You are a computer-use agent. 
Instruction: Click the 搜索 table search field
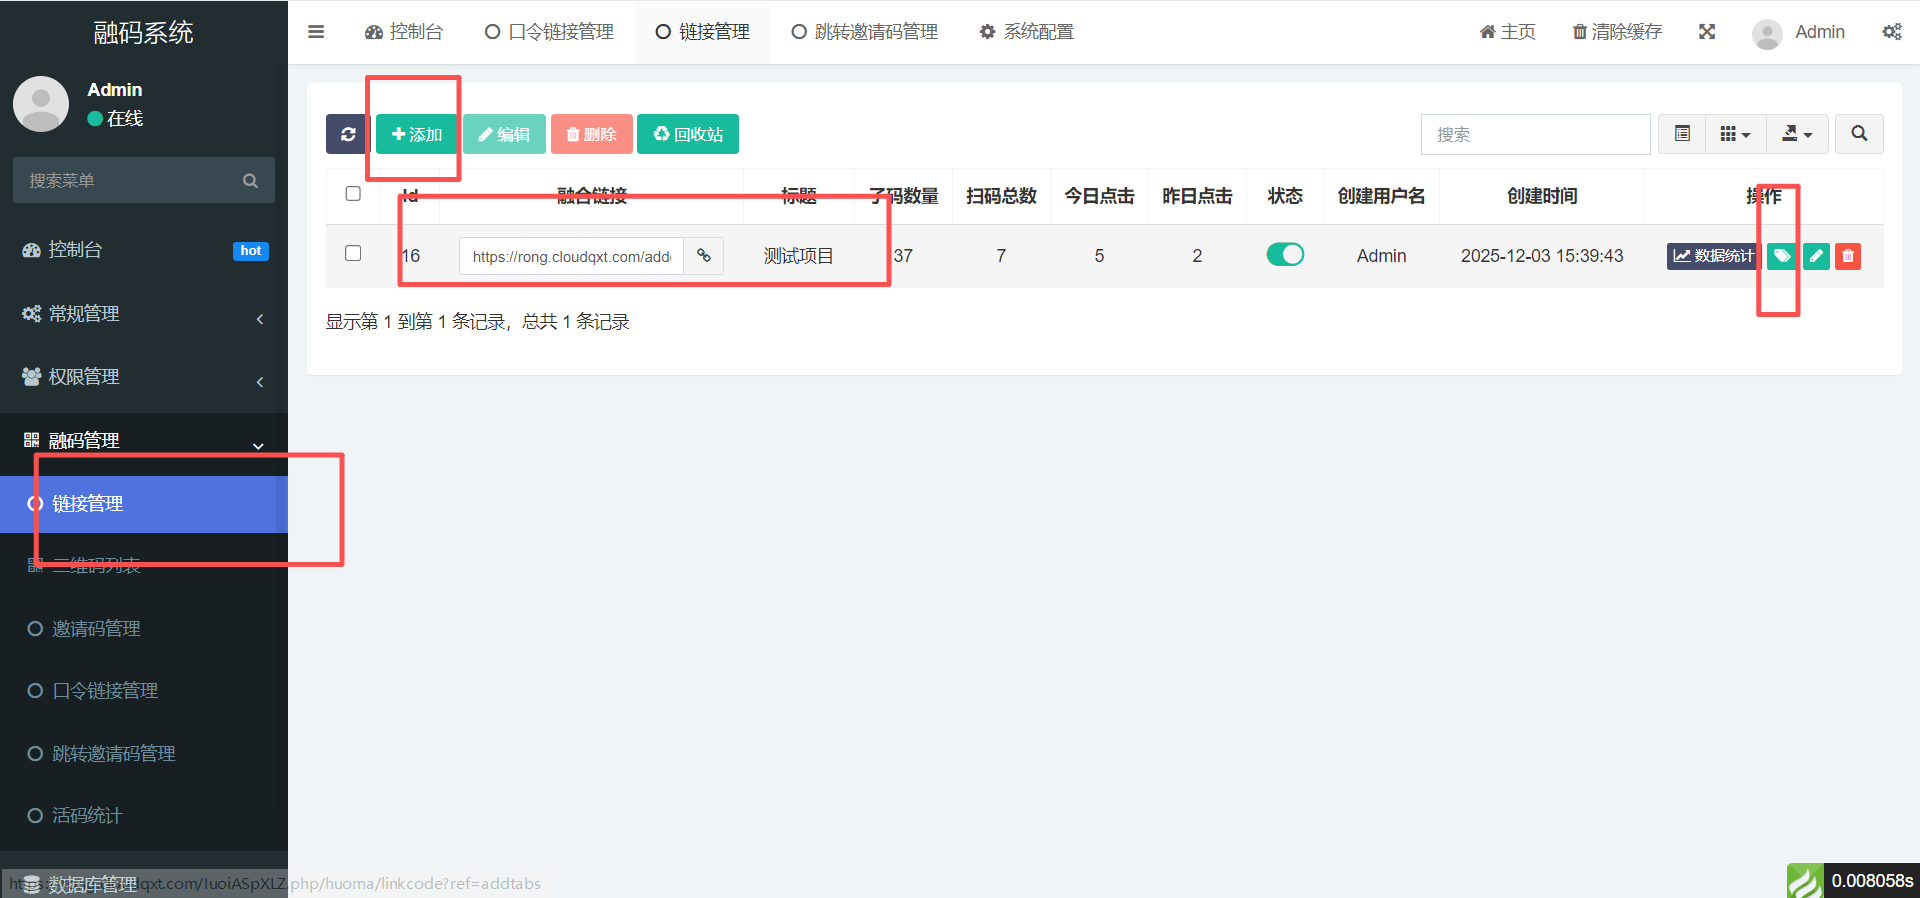(x=1535, y=134)
